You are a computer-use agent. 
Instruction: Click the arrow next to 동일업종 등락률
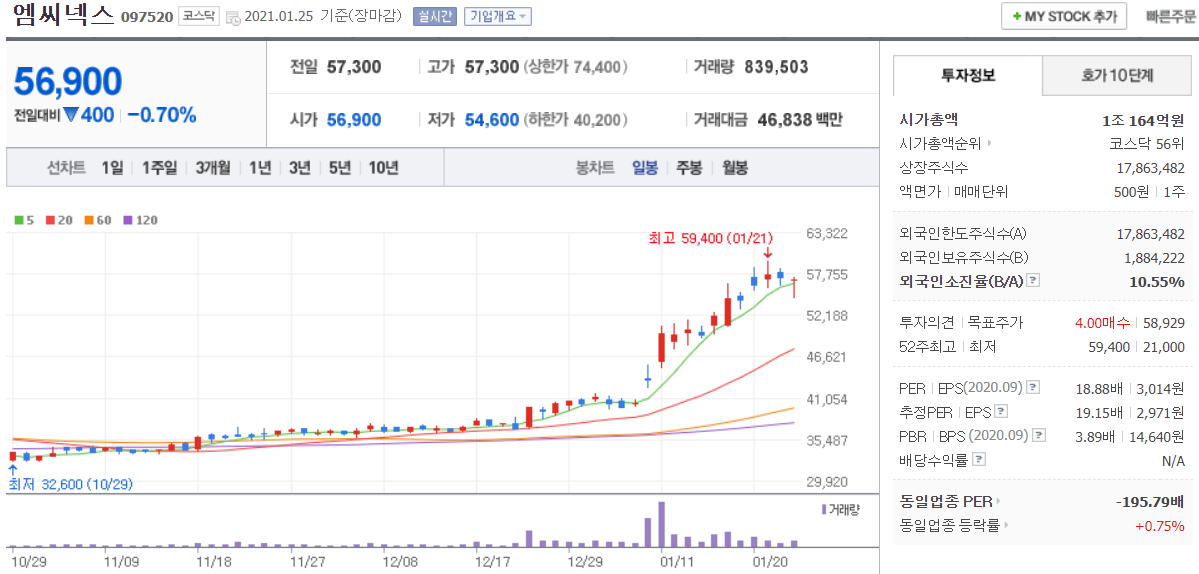[x=1006, y=525]
